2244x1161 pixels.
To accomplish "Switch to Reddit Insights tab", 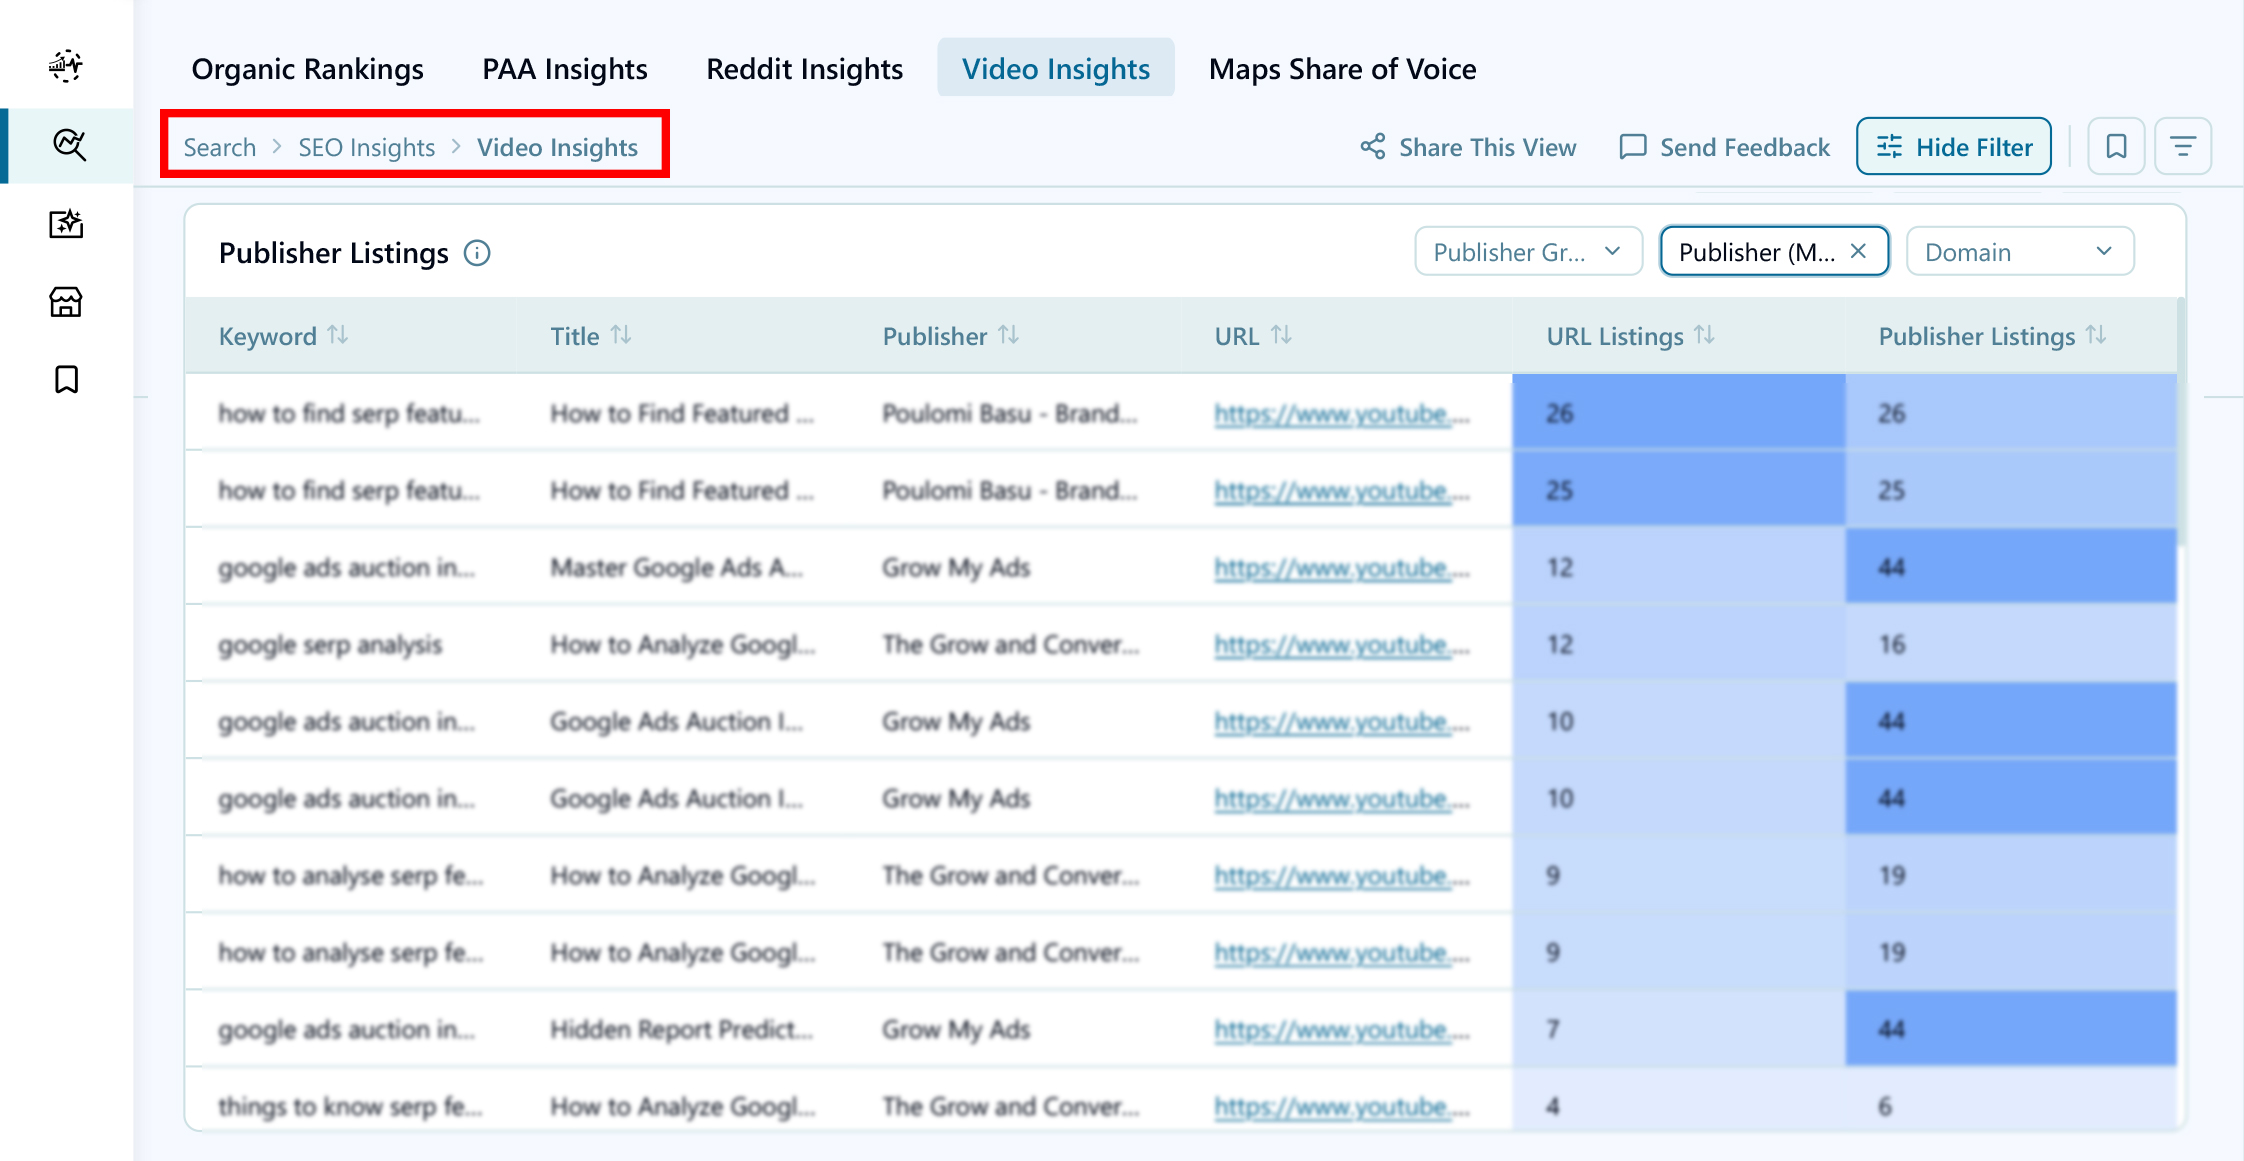I will tap(804, 68).
